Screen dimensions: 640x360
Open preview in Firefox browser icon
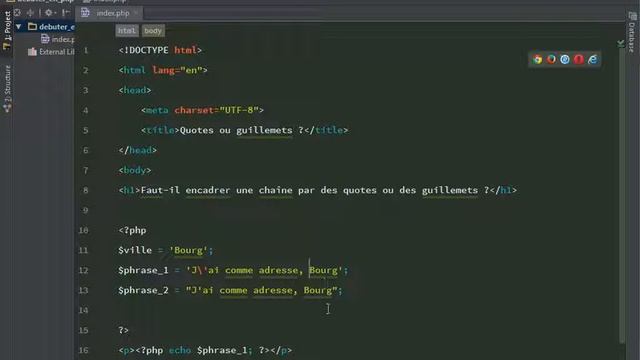(x=551, y=59)
